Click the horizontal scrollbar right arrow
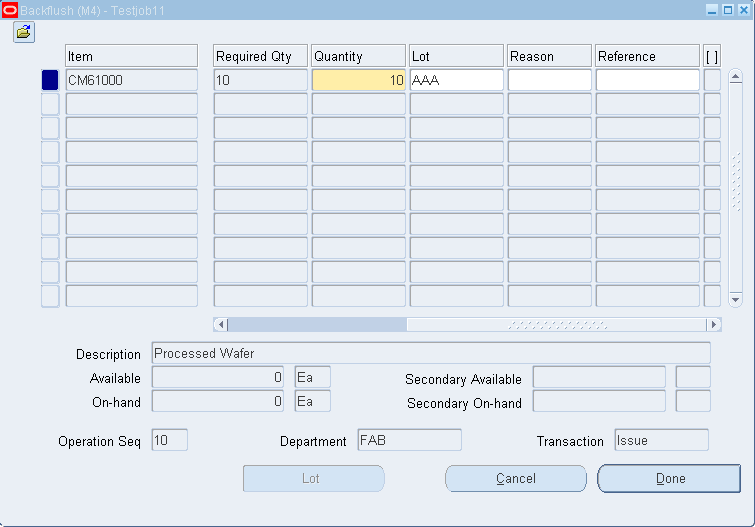Image resolution: width=755 pixels, height=527 pixels. click(714, 325)
